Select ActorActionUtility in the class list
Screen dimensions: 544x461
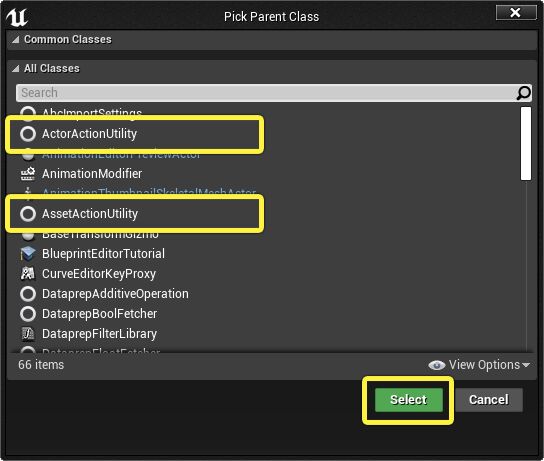[x=89, y=134]
